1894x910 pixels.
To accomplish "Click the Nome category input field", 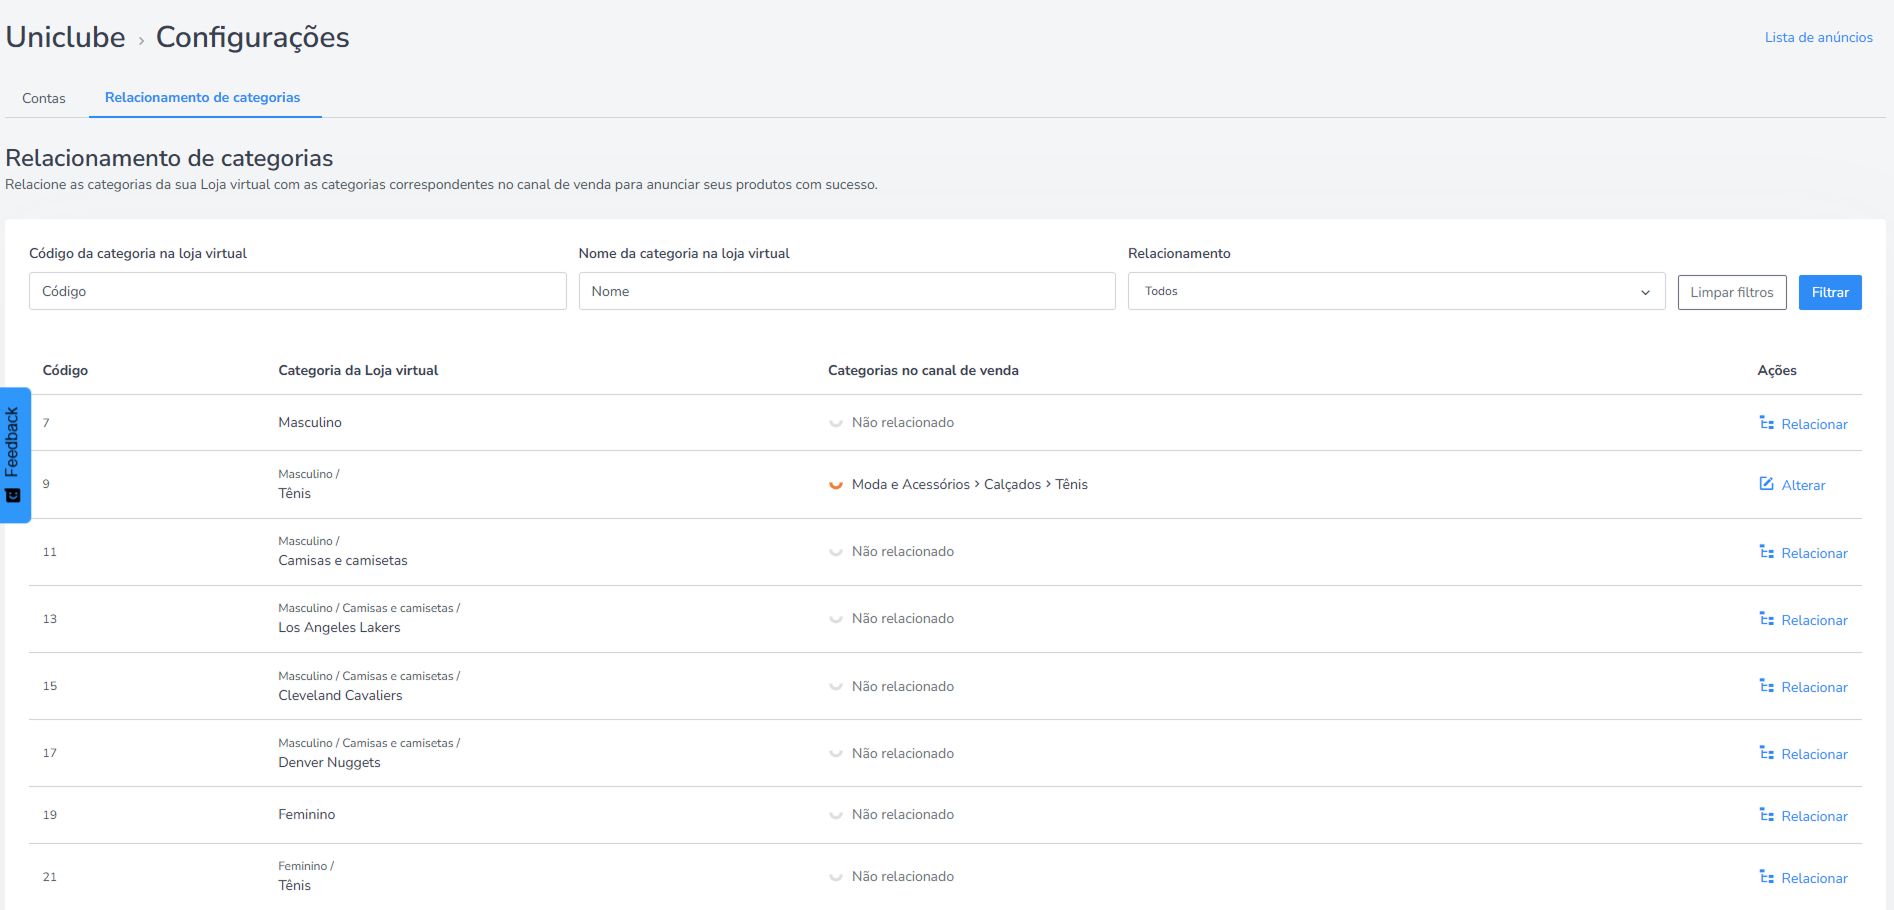I will point(847,291).
